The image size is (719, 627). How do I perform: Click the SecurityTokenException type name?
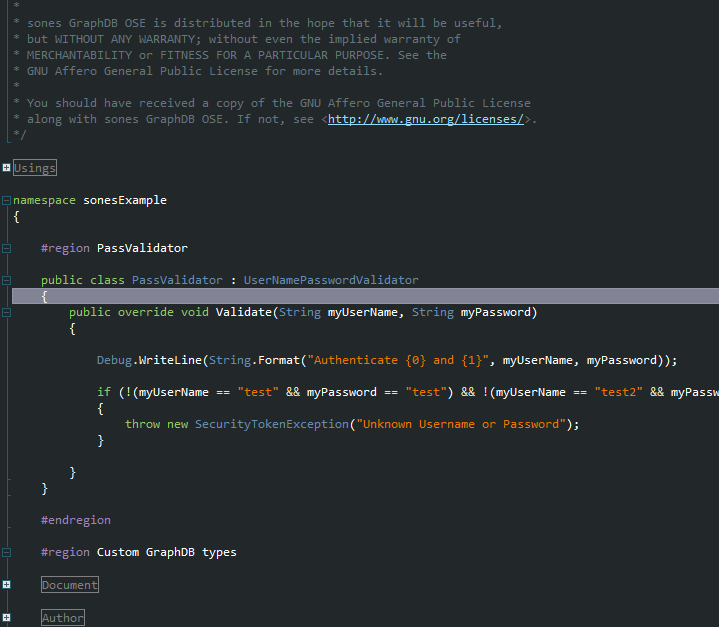[x=272, y=424]
